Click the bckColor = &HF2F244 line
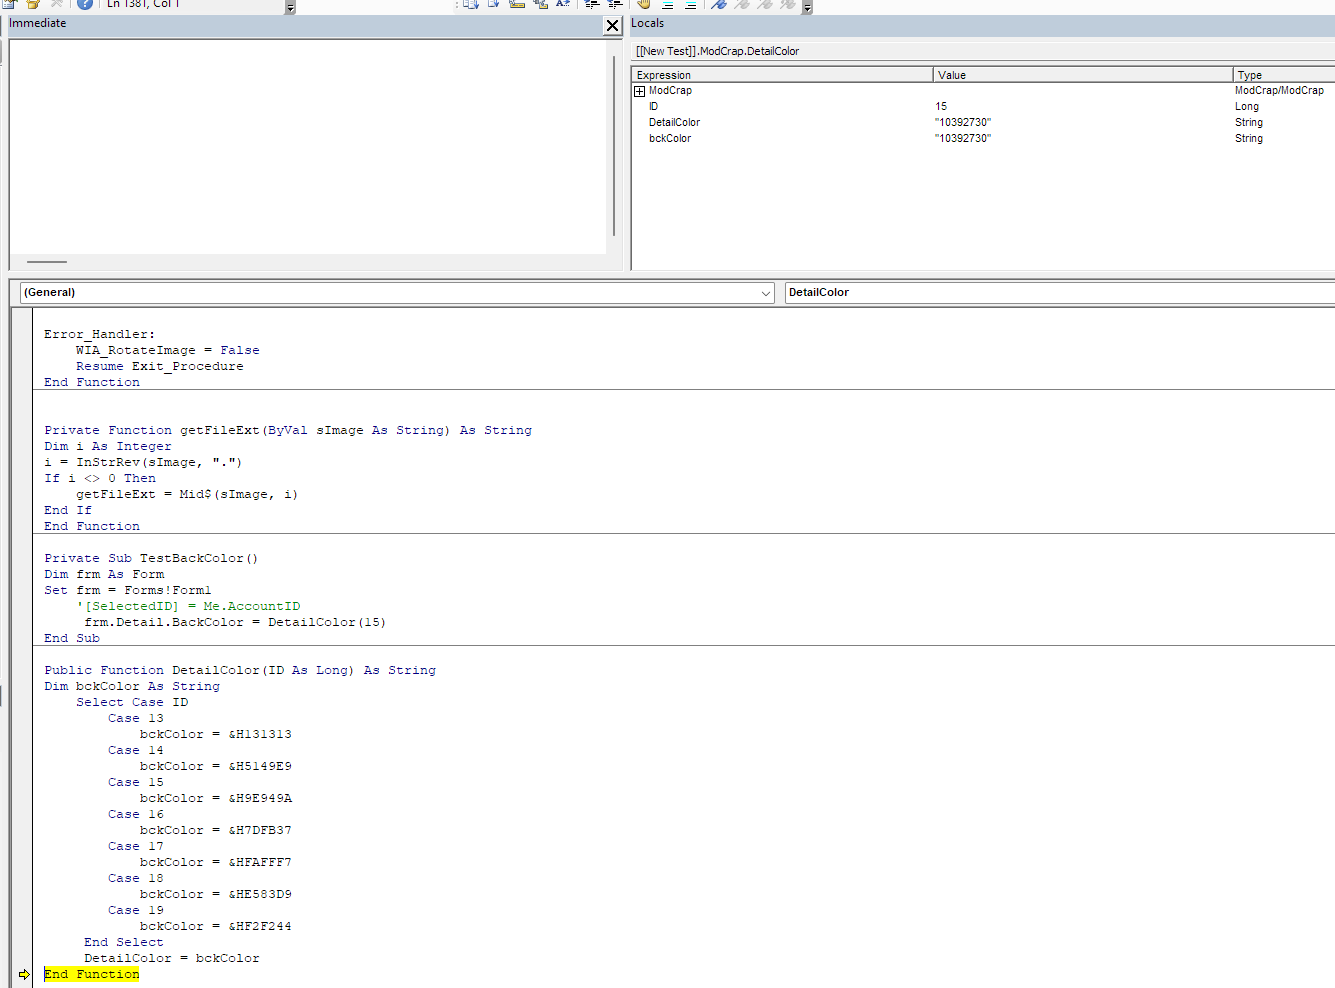 (216, 927)
